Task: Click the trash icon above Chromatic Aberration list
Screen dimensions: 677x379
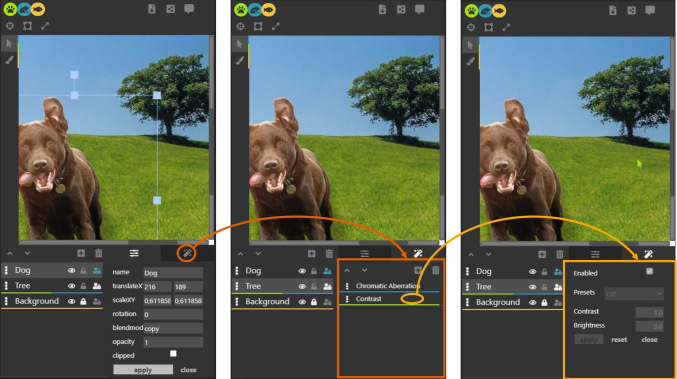Action: point(436,270)
